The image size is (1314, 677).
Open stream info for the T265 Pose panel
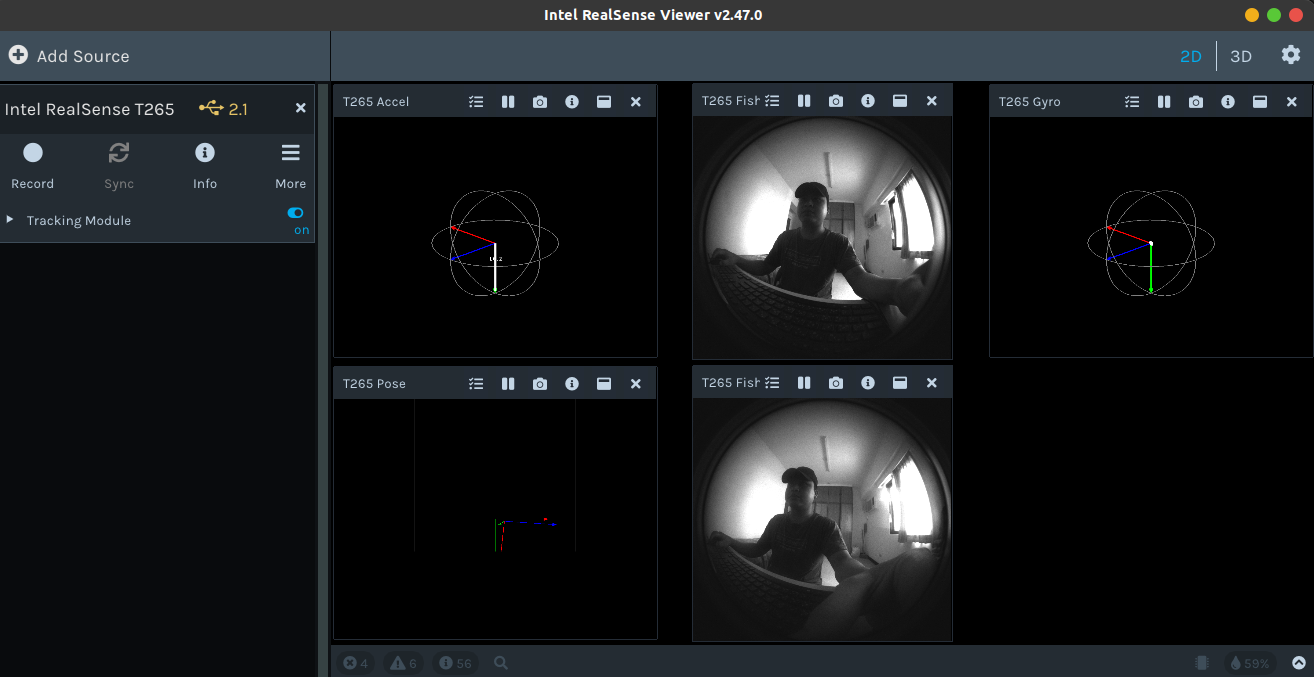[572, 383]
